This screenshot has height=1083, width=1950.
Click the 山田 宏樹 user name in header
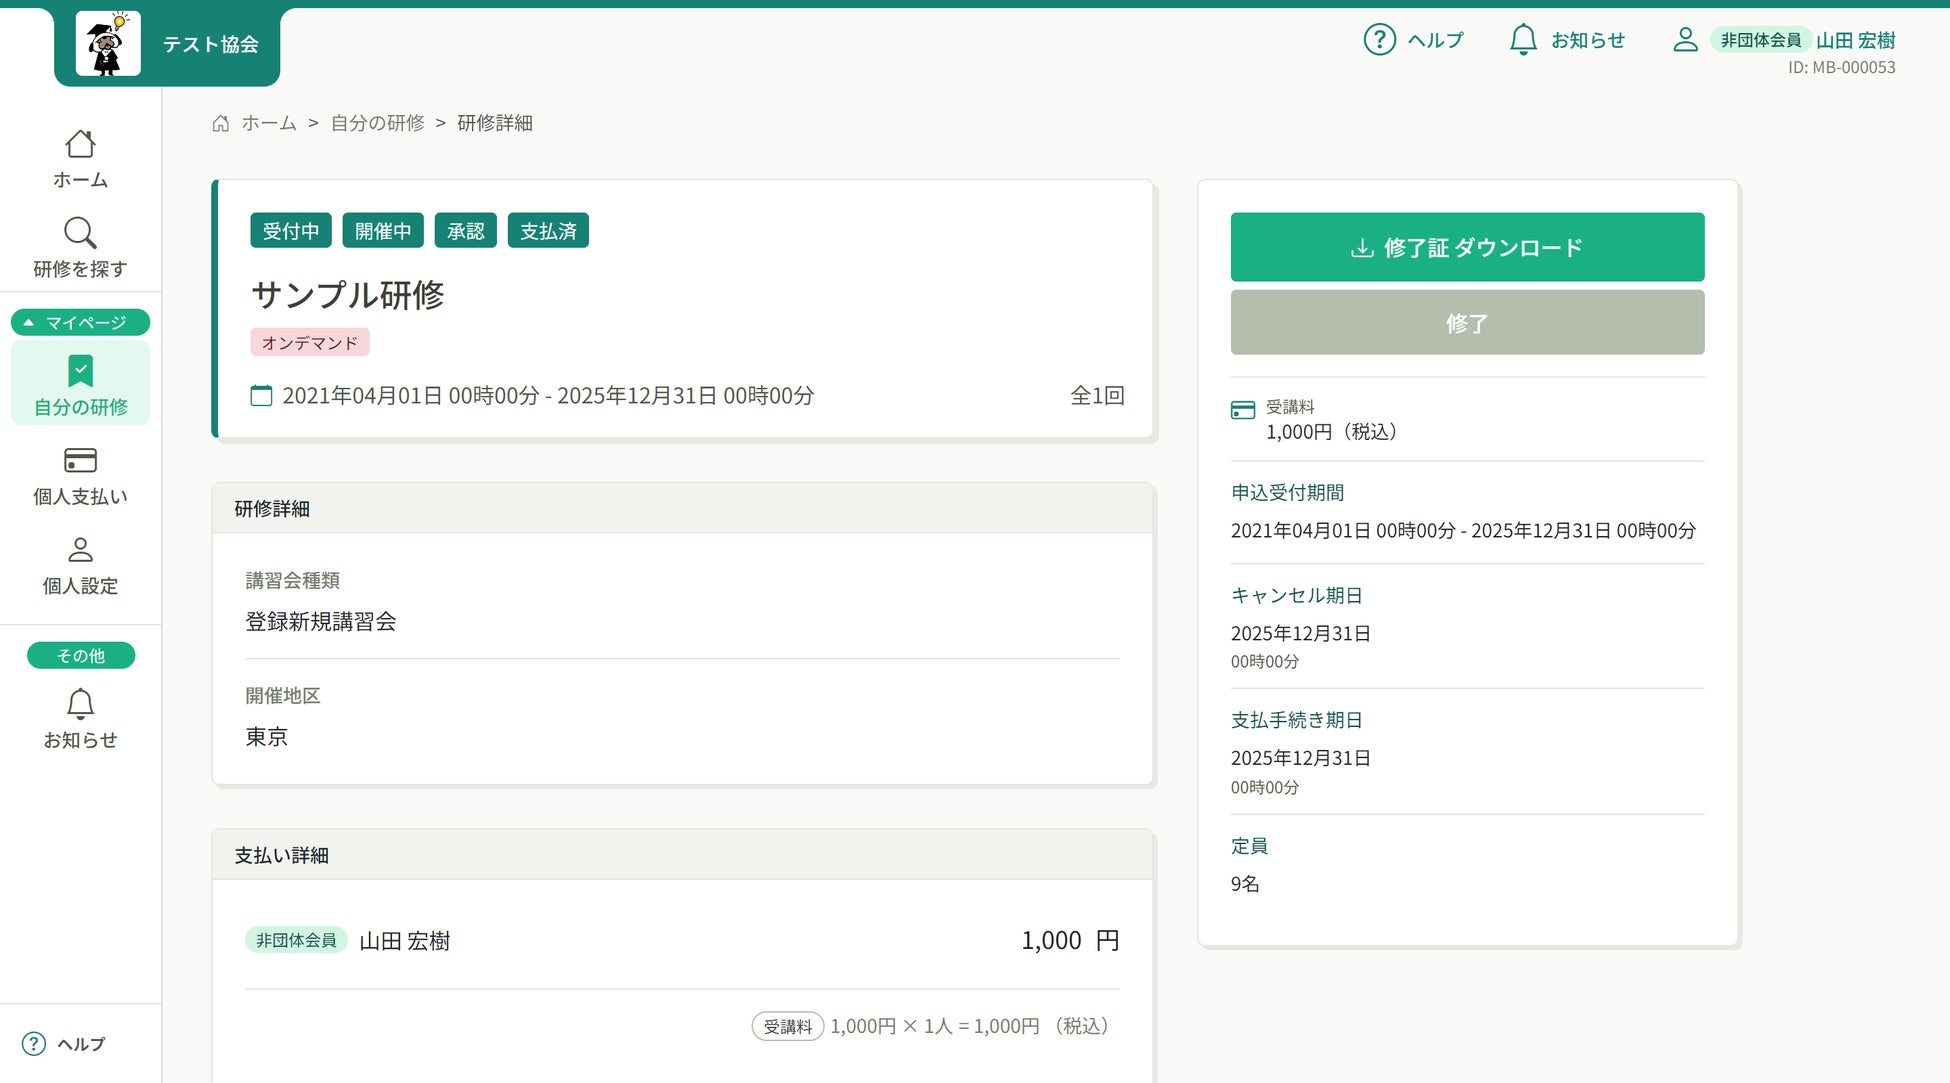click(x=1855, y=40)
